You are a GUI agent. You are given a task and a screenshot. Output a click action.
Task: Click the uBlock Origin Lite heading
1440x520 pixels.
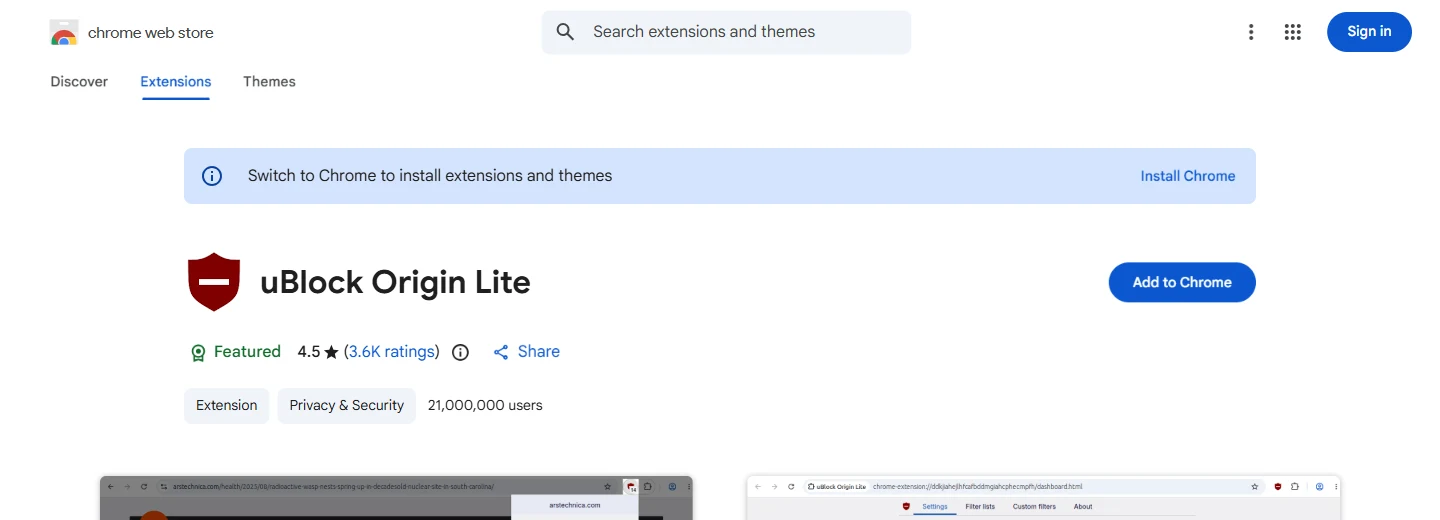pos(395,283)
